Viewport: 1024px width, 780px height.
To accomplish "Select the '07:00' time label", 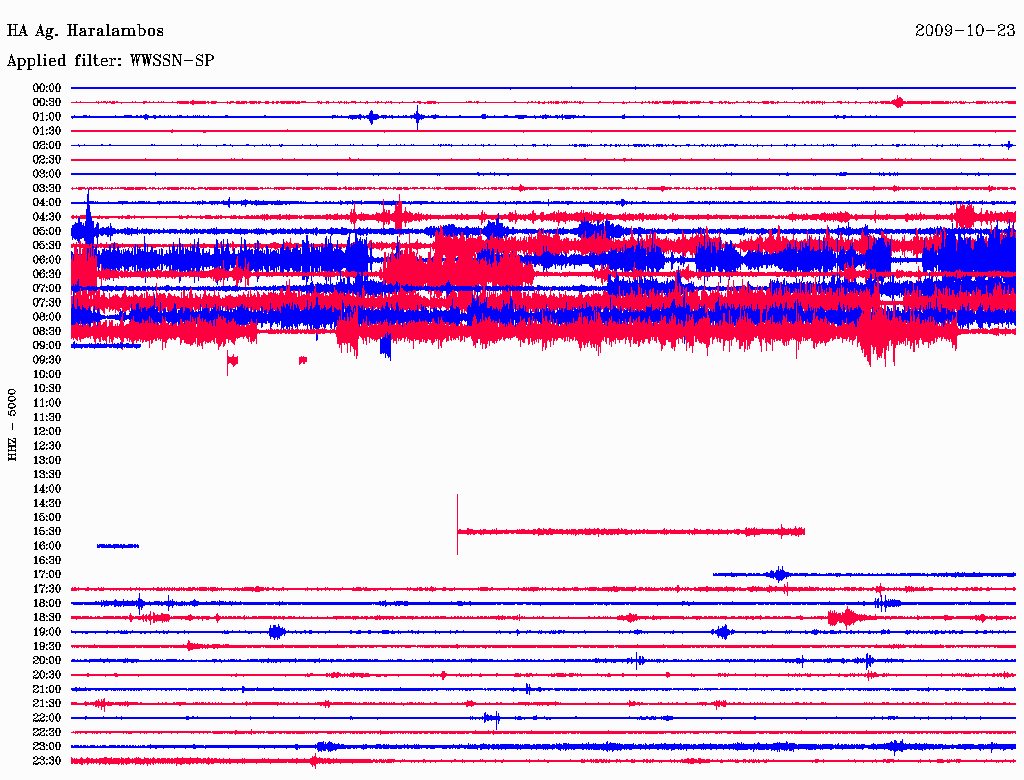I will (47, 288).
